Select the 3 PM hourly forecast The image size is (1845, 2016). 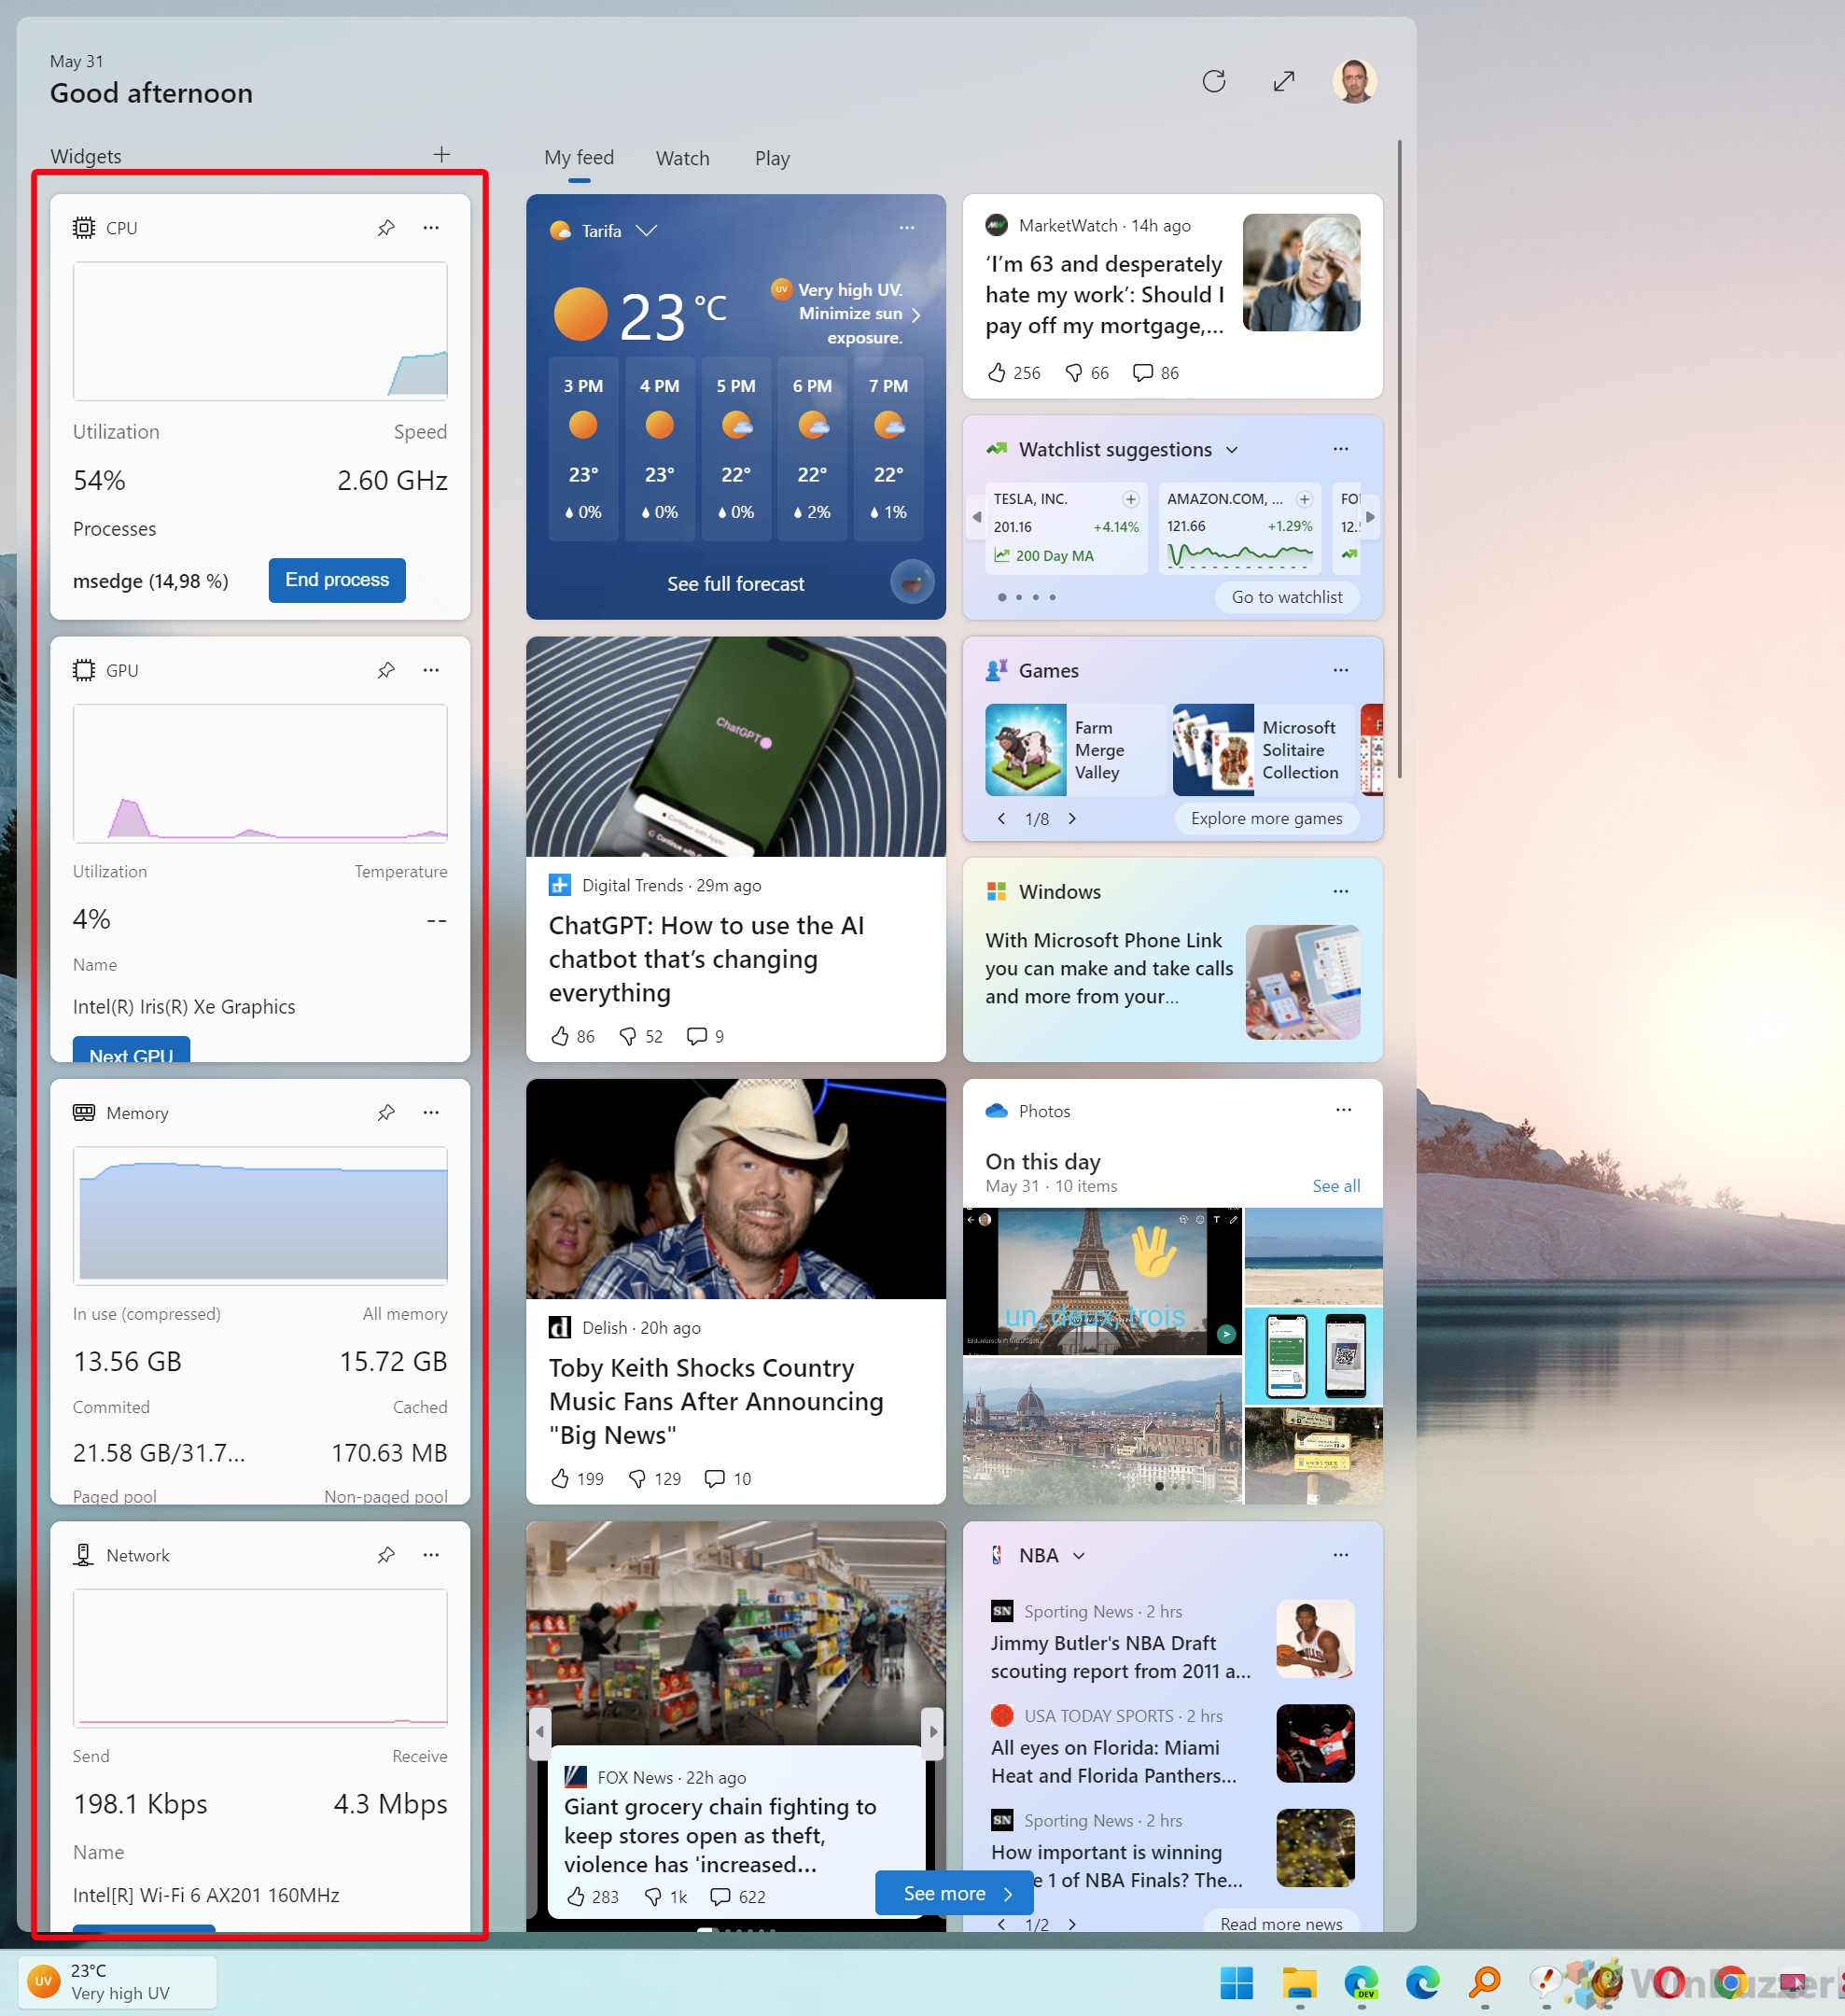(x=583, y=448)
